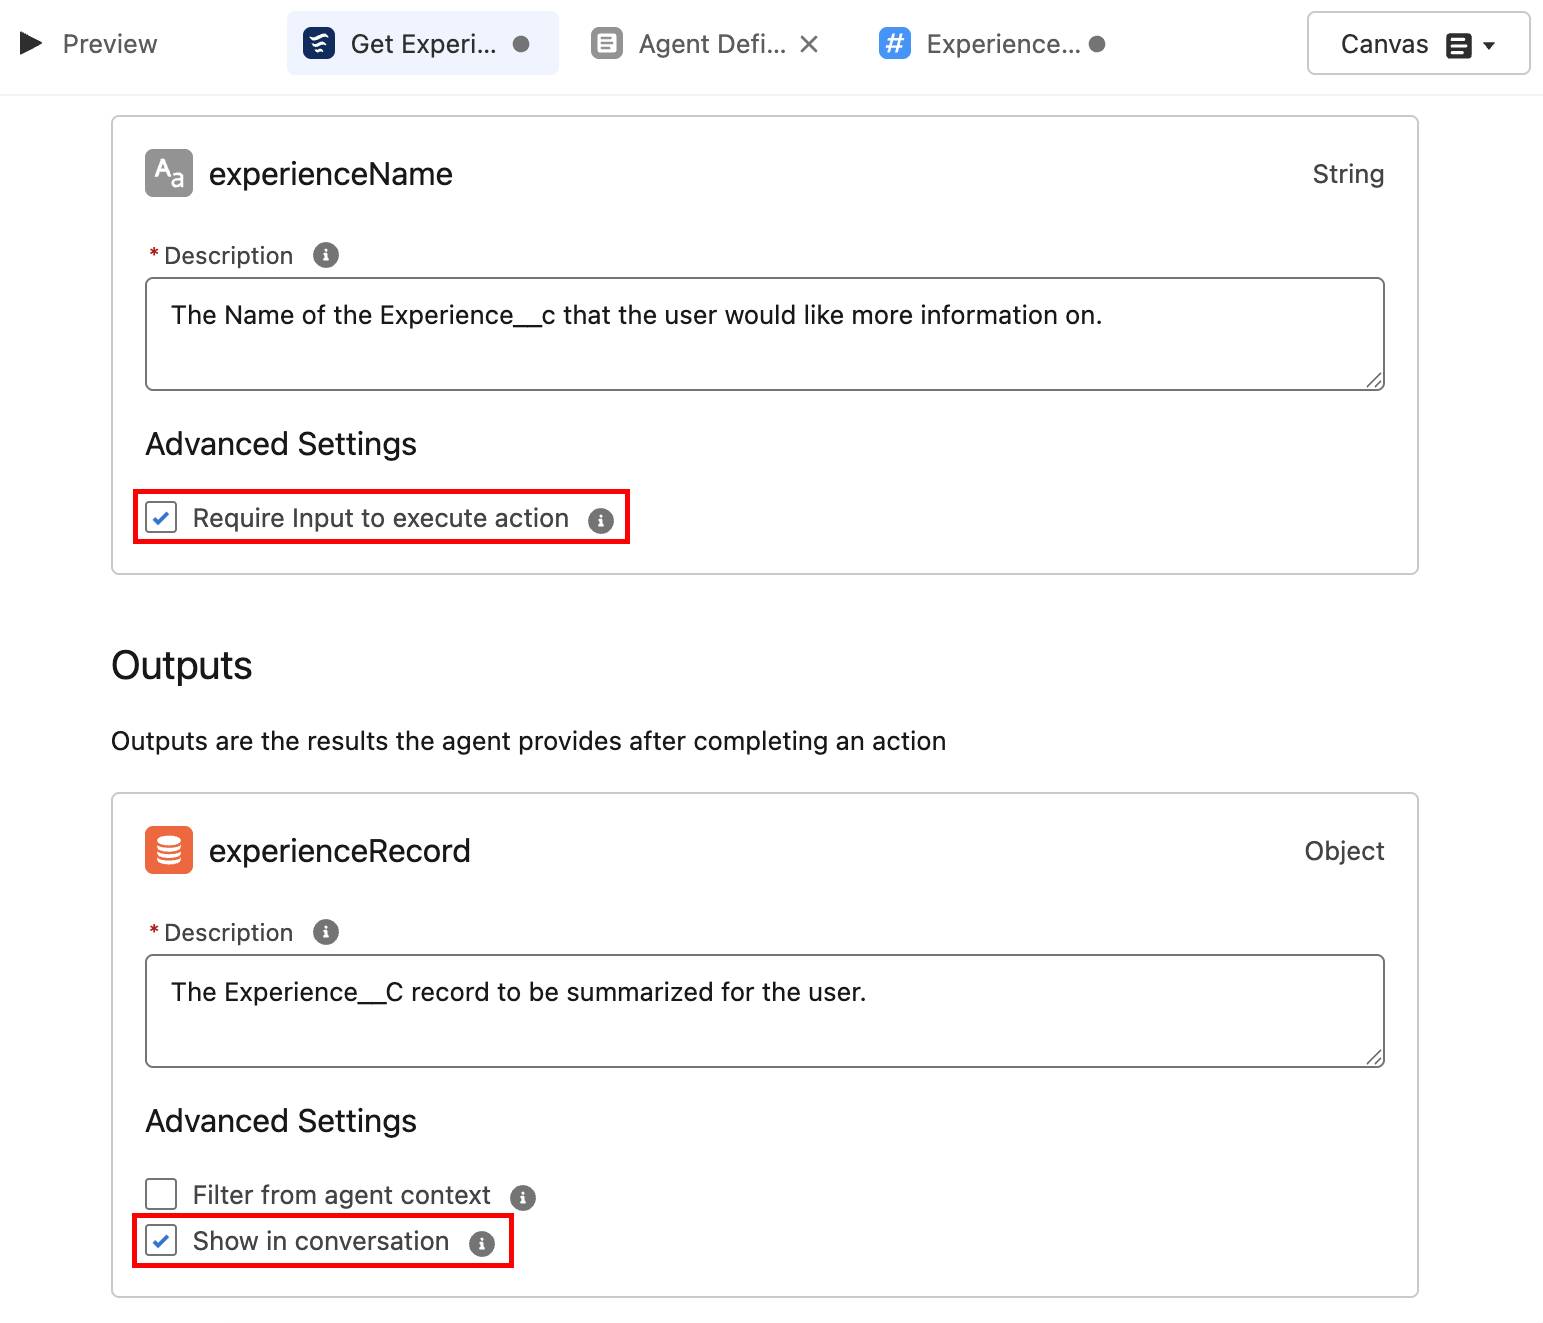Toggle Show in conversation checkbox
The width and height of the screenshot is (1543, 1323).
pos(161,1241)
